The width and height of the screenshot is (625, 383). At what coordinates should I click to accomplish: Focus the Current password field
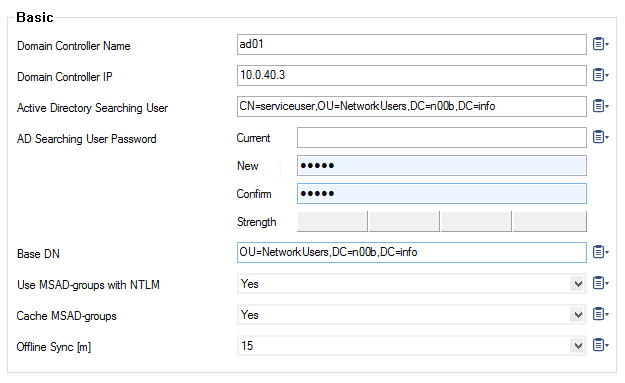point(442,137)
